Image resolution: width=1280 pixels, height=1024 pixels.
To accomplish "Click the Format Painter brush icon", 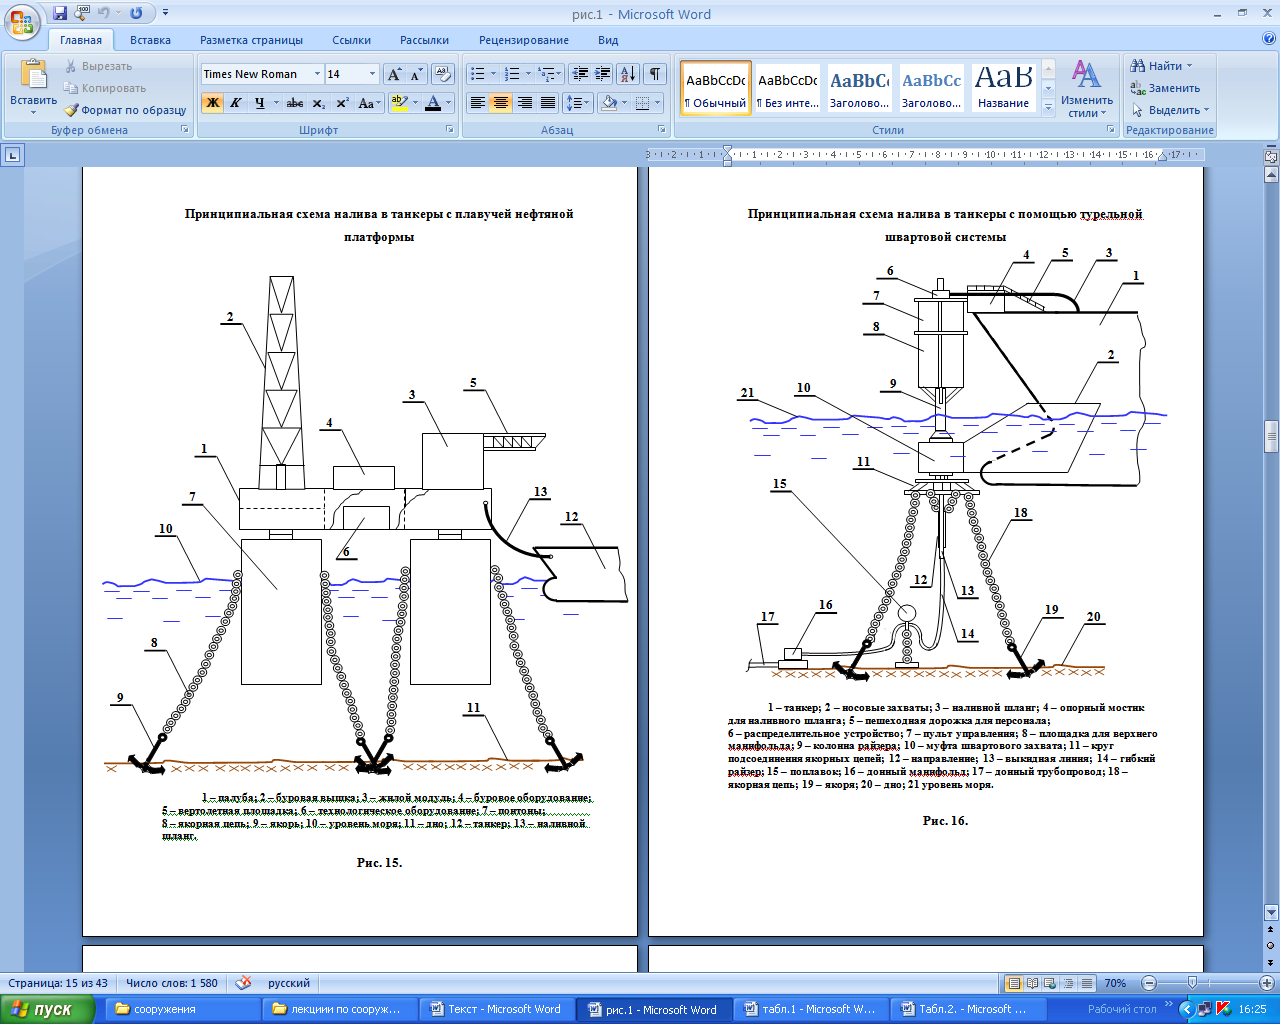I will pos(71,110).
